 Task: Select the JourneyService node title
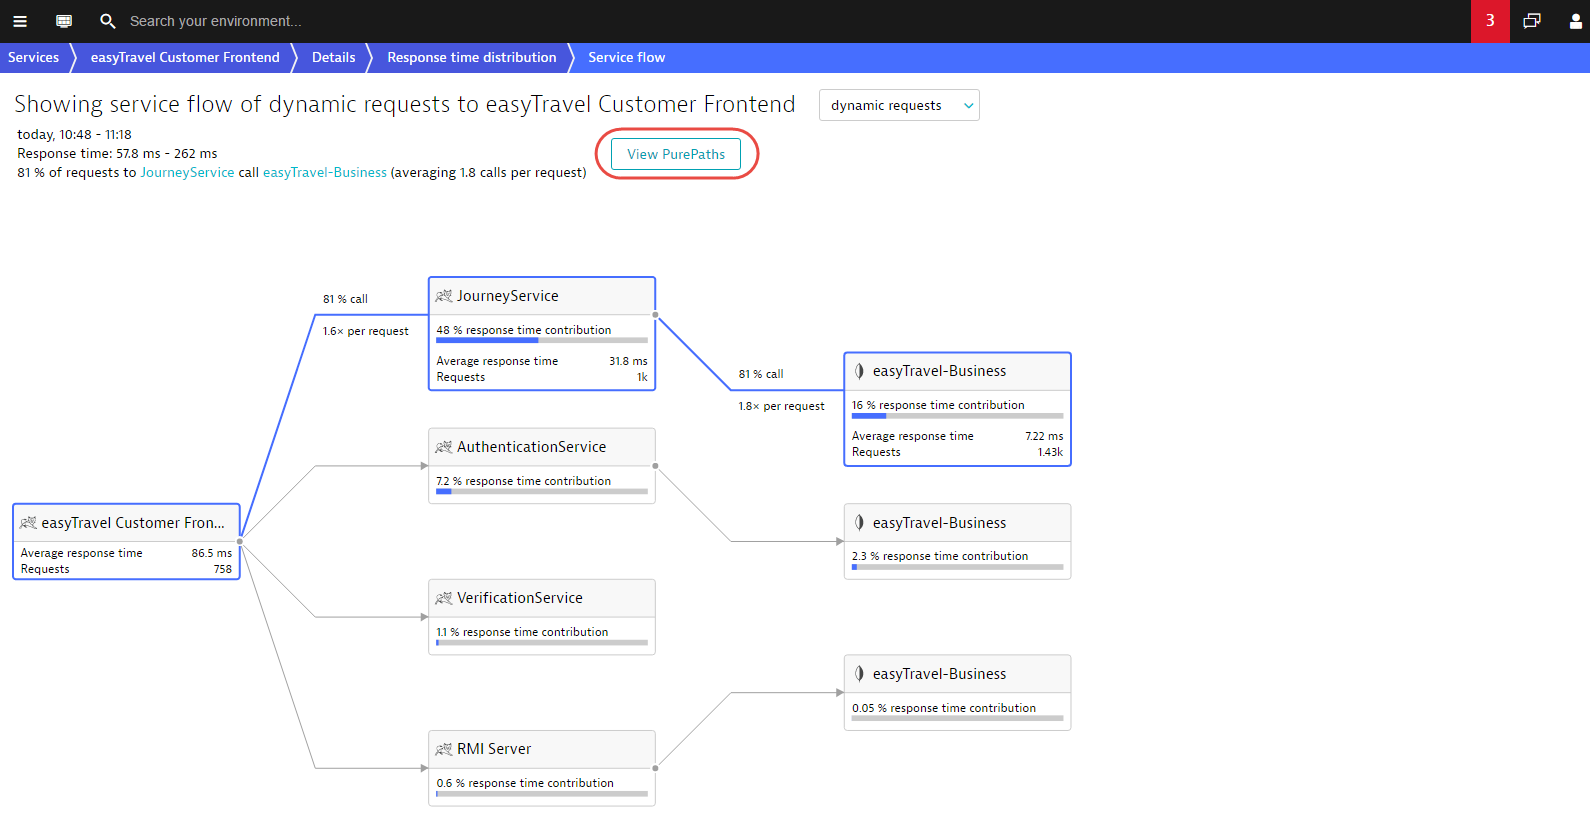tap(508, 296)
